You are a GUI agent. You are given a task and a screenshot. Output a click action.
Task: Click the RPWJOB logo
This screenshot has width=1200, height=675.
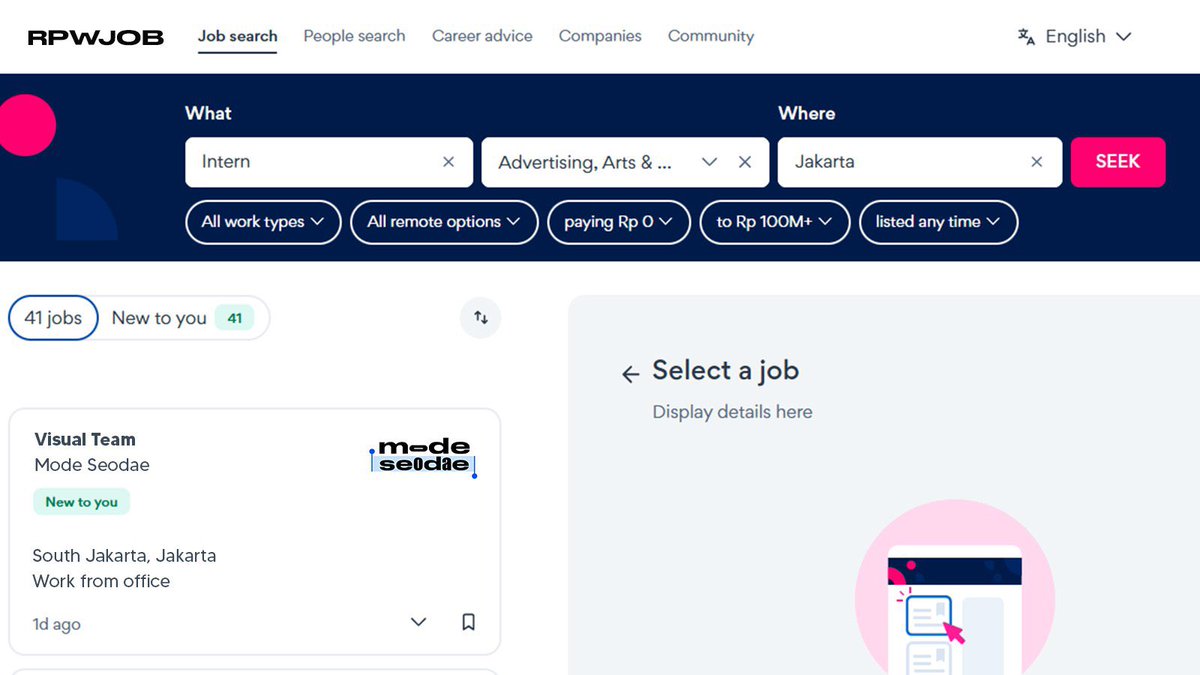(x=95, y=38)
